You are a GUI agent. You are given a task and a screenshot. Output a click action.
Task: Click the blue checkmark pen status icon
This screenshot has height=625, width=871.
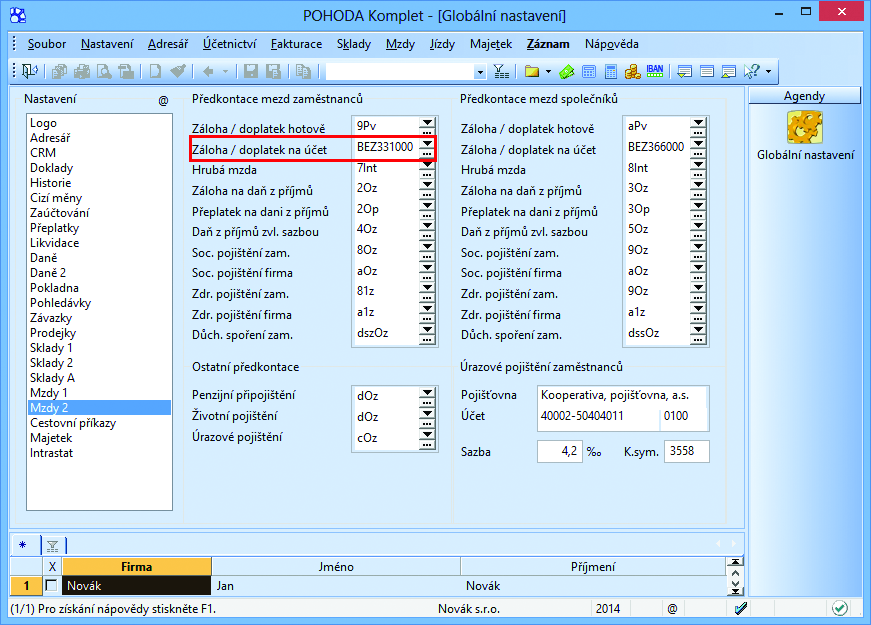click(740, 608)
